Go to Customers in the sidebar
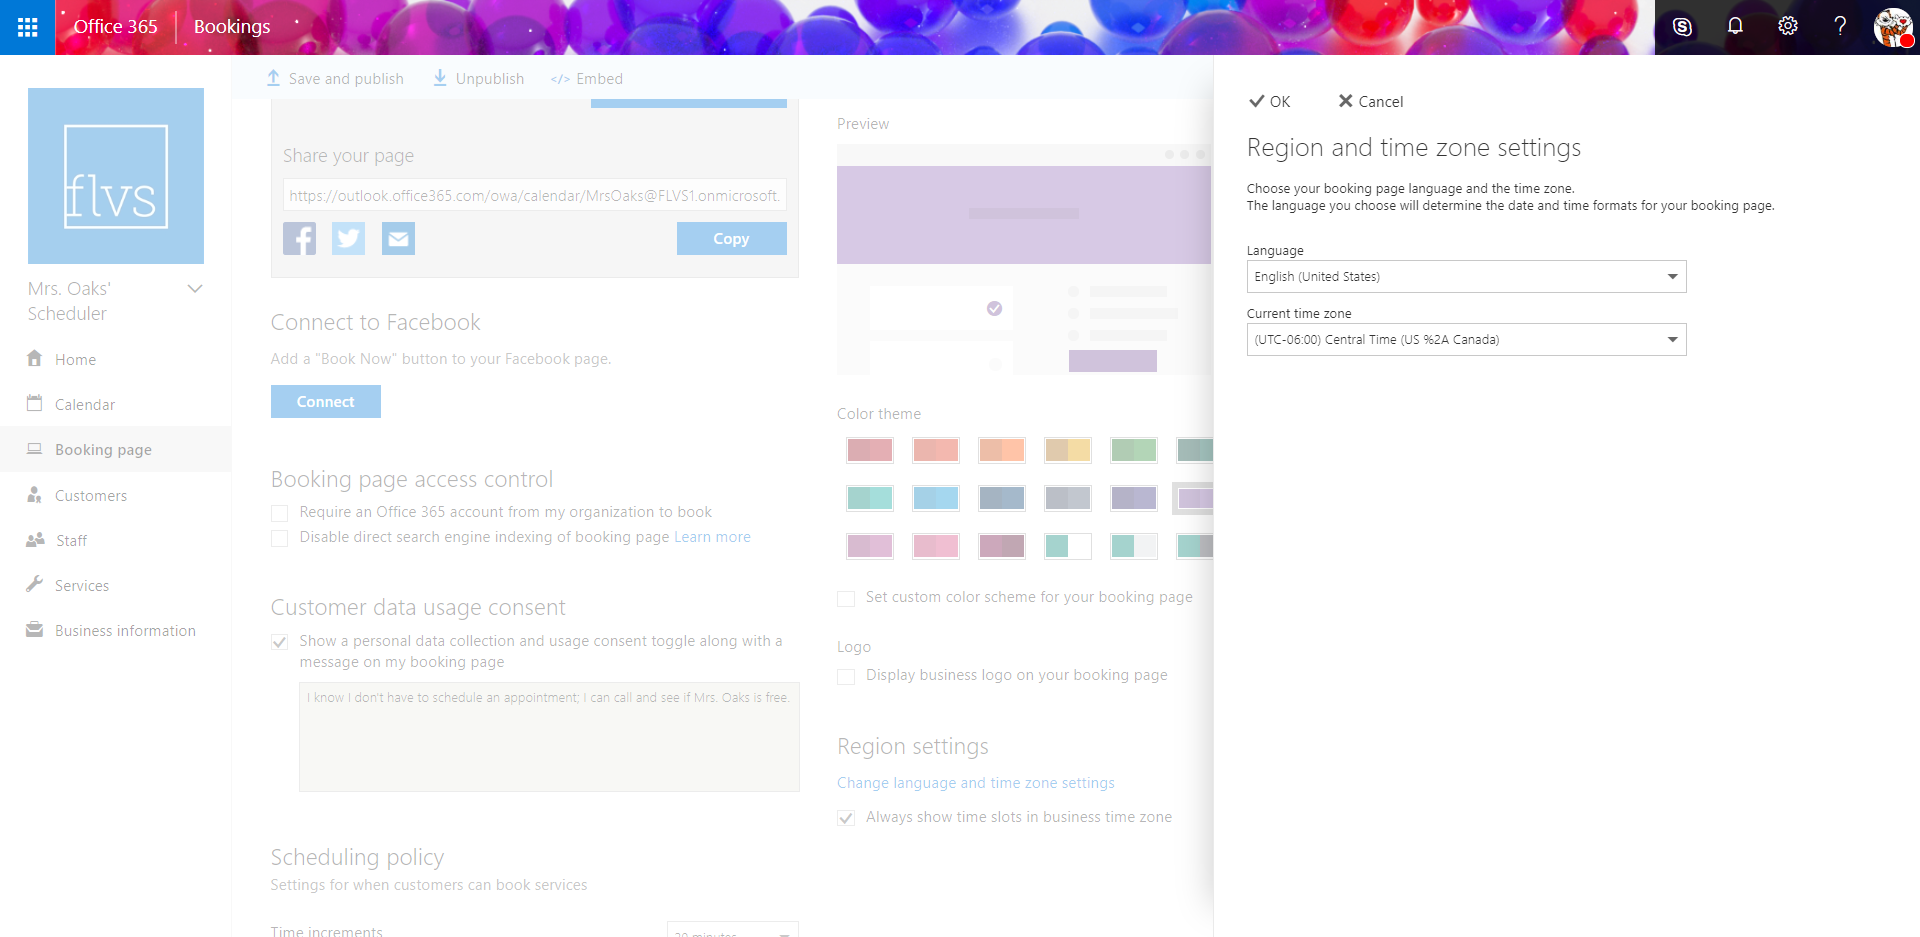The height and width of the screenshot is (937, 1920). [x=91, y=495]
